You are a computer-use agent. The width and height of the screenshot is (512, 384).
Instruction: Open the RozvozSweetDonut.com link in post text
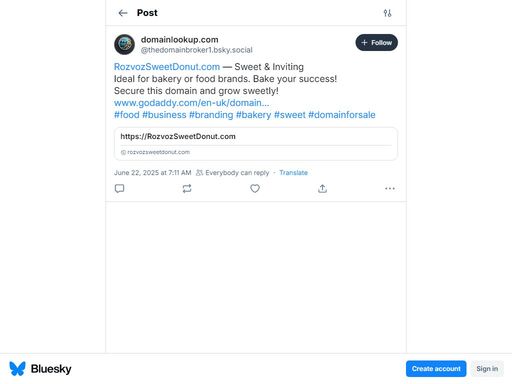coord(167,67)
